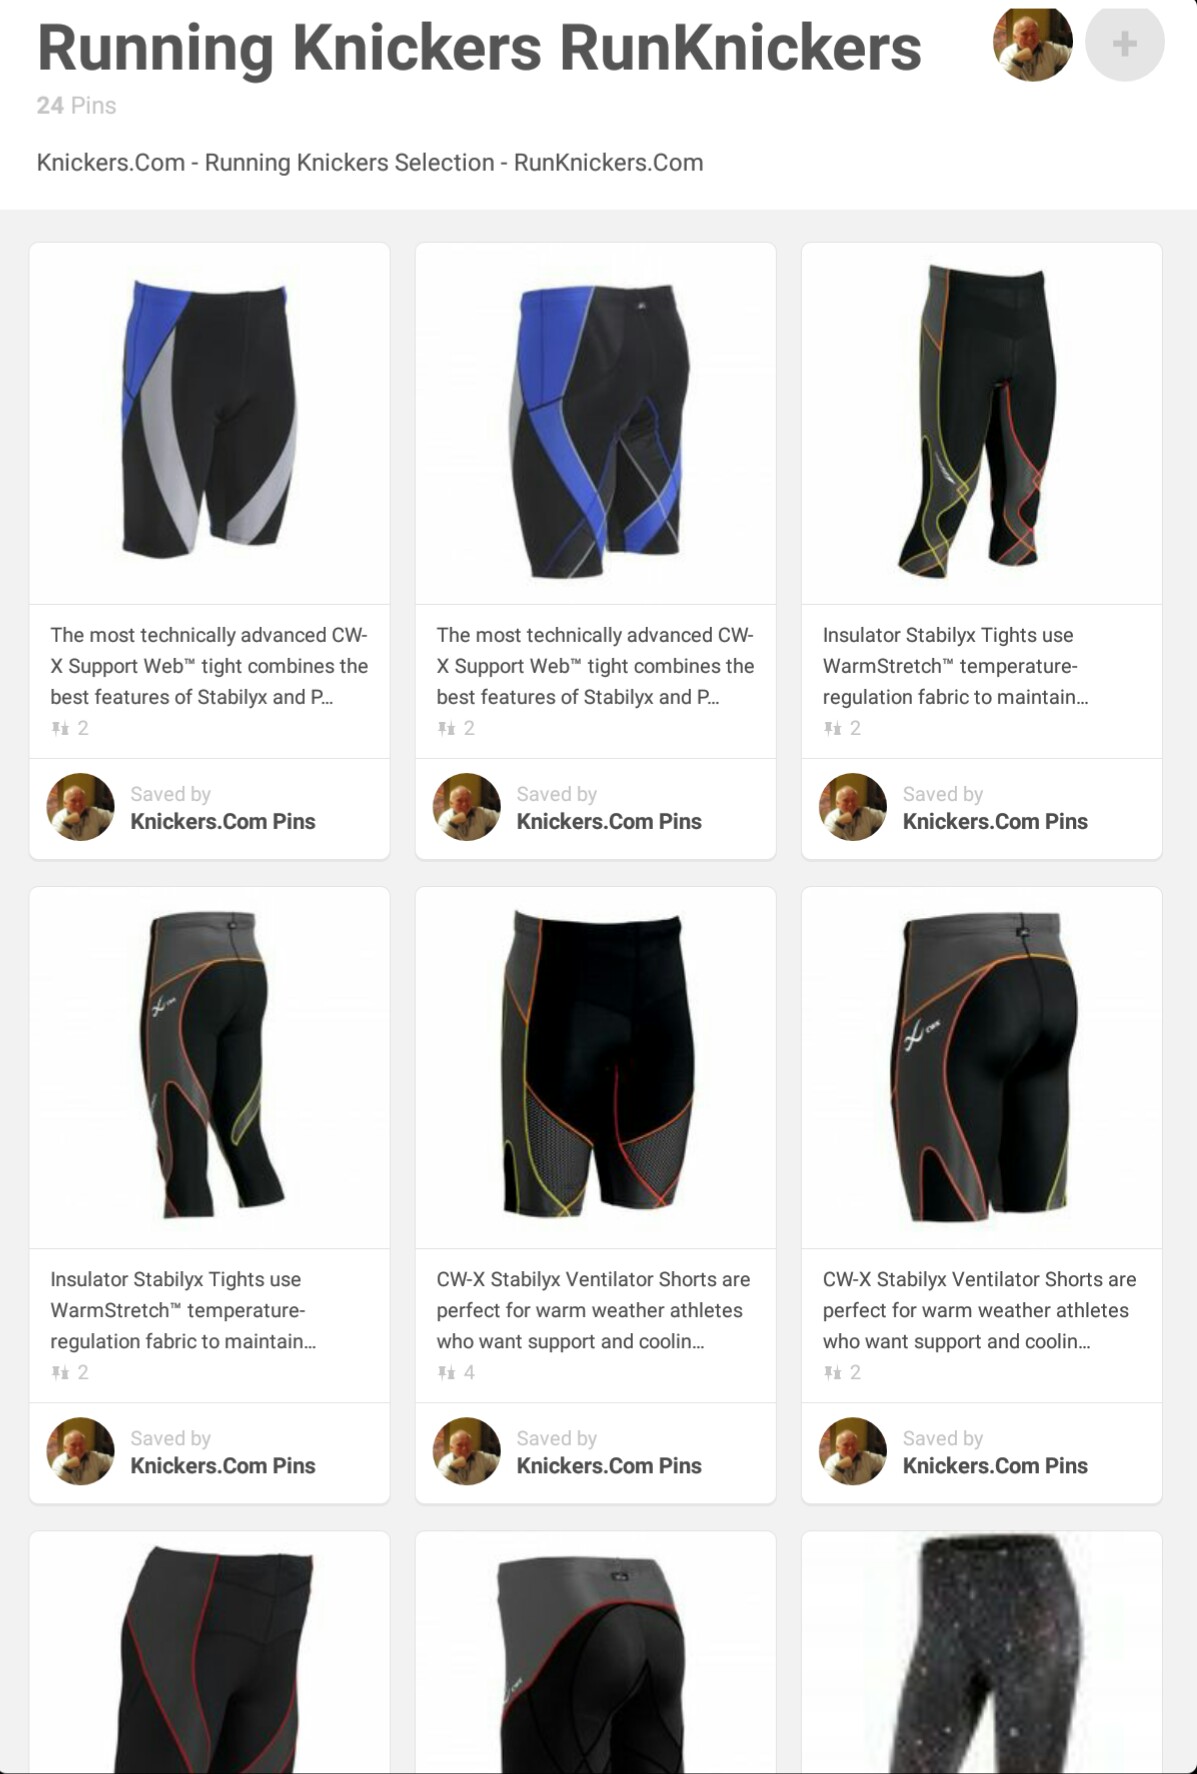1197x1774 pixels.
Task: Click the 24 Pins count label
Action: coord(76,105)
